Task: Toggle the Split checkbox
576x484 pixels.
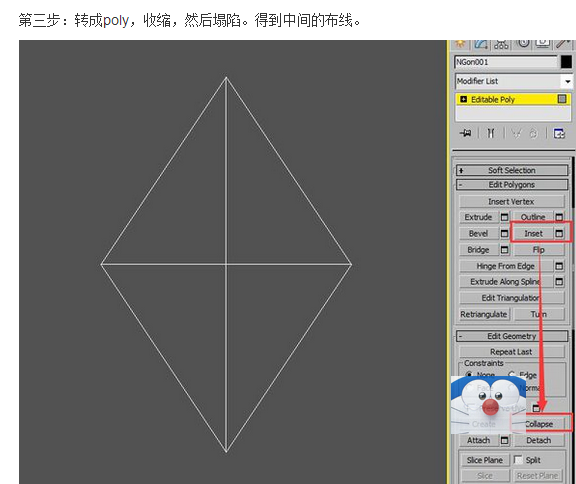Action: (x=518, y=459)
